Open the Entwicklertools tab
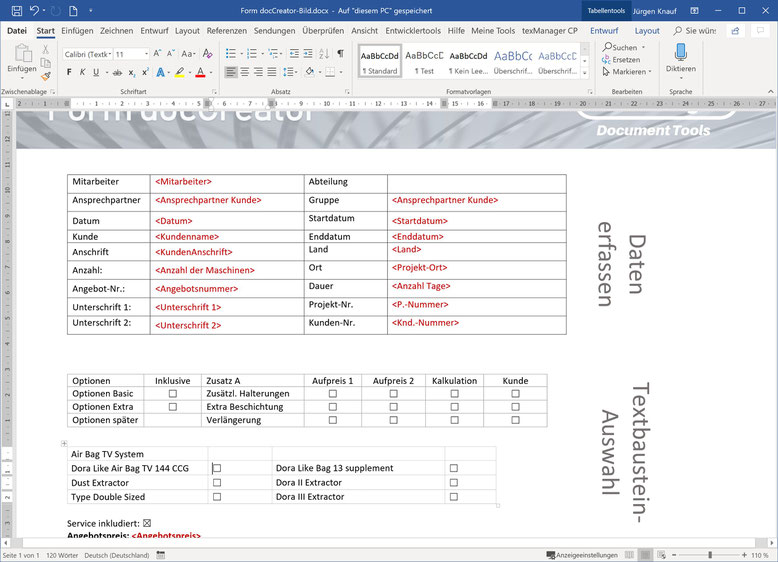Screen dimensions: 778x562 click(413, 31)
